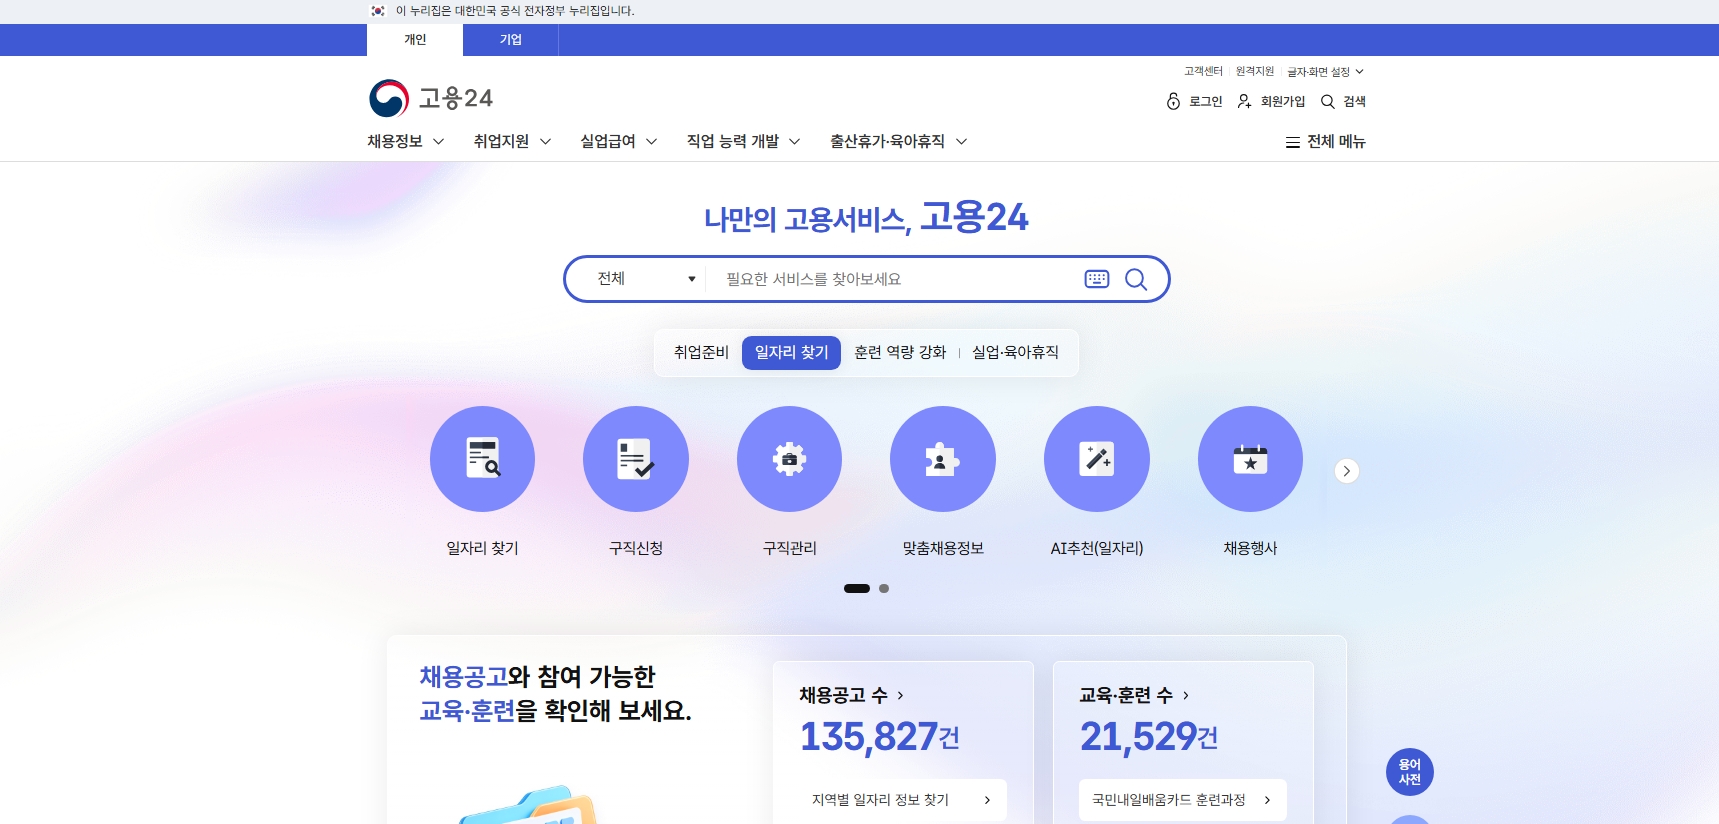Expand the 채용정보 navigation menu

(405, 142)
